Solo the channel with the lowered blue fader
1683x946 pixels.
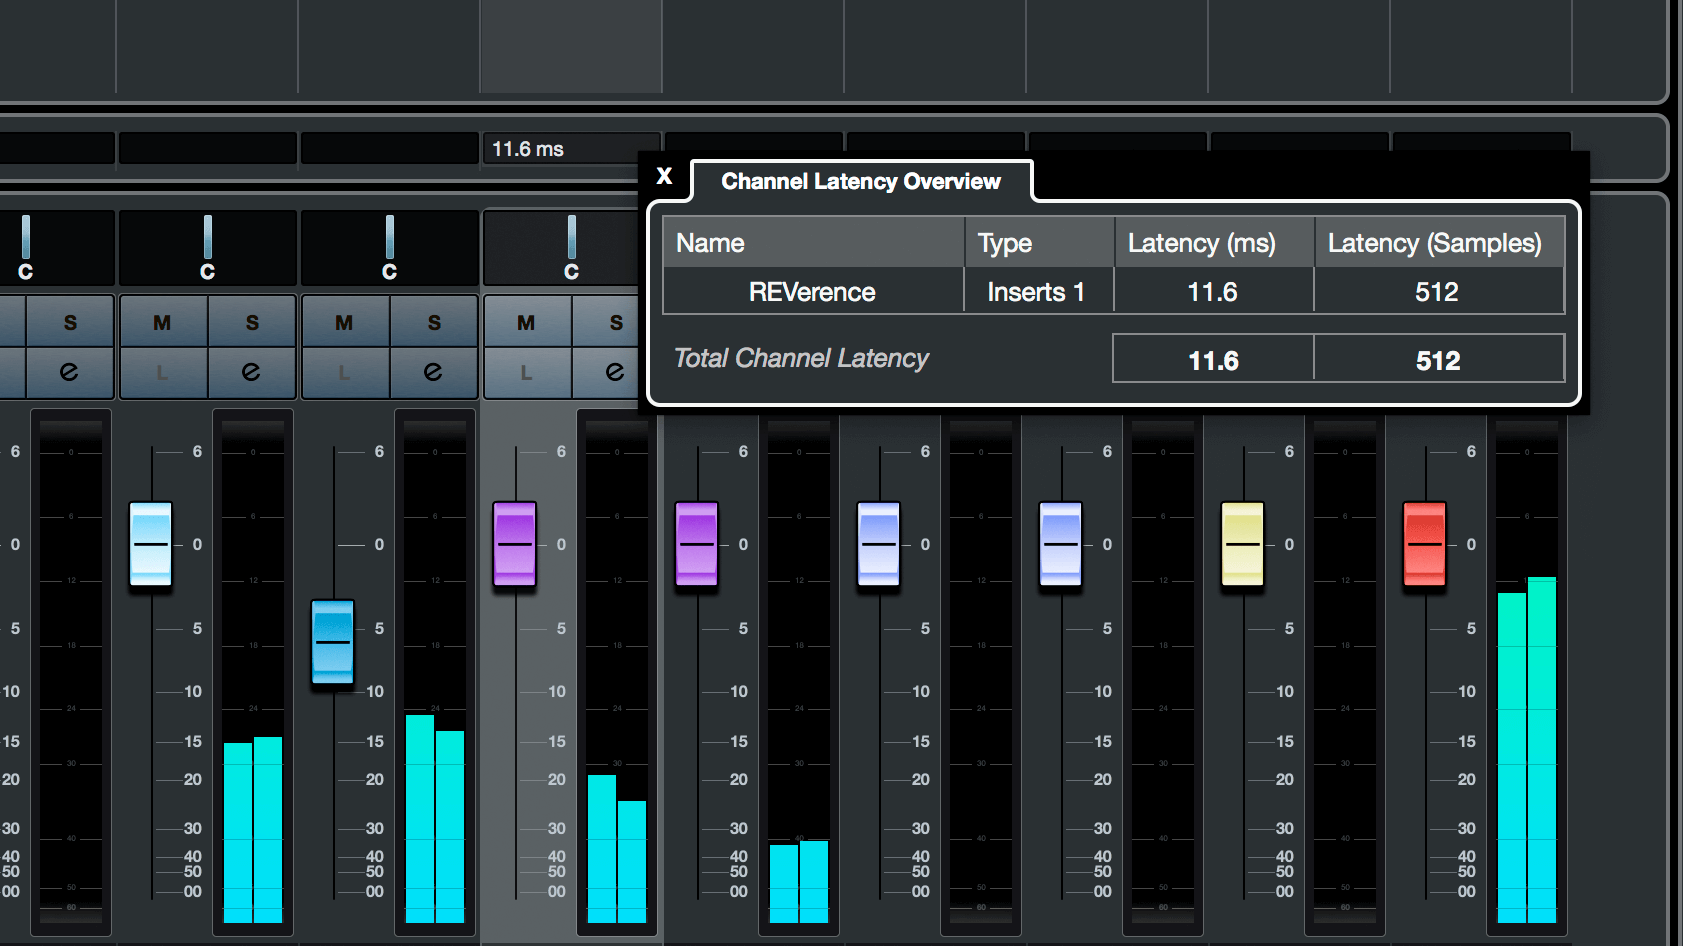pos(434,322)
